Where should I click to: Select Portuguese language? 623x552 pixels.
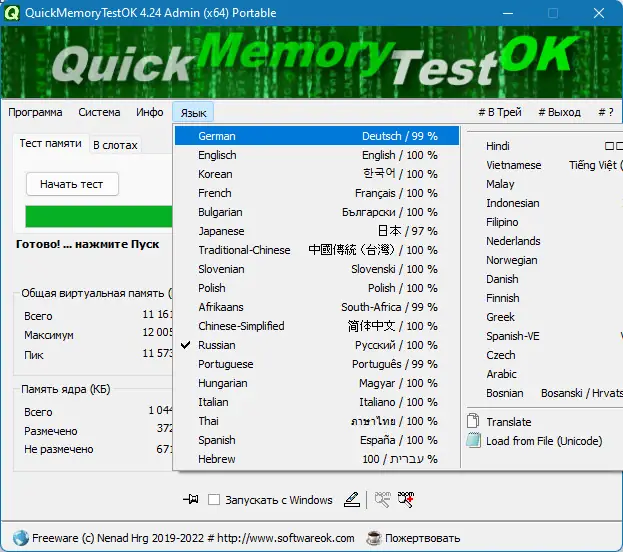317,364
